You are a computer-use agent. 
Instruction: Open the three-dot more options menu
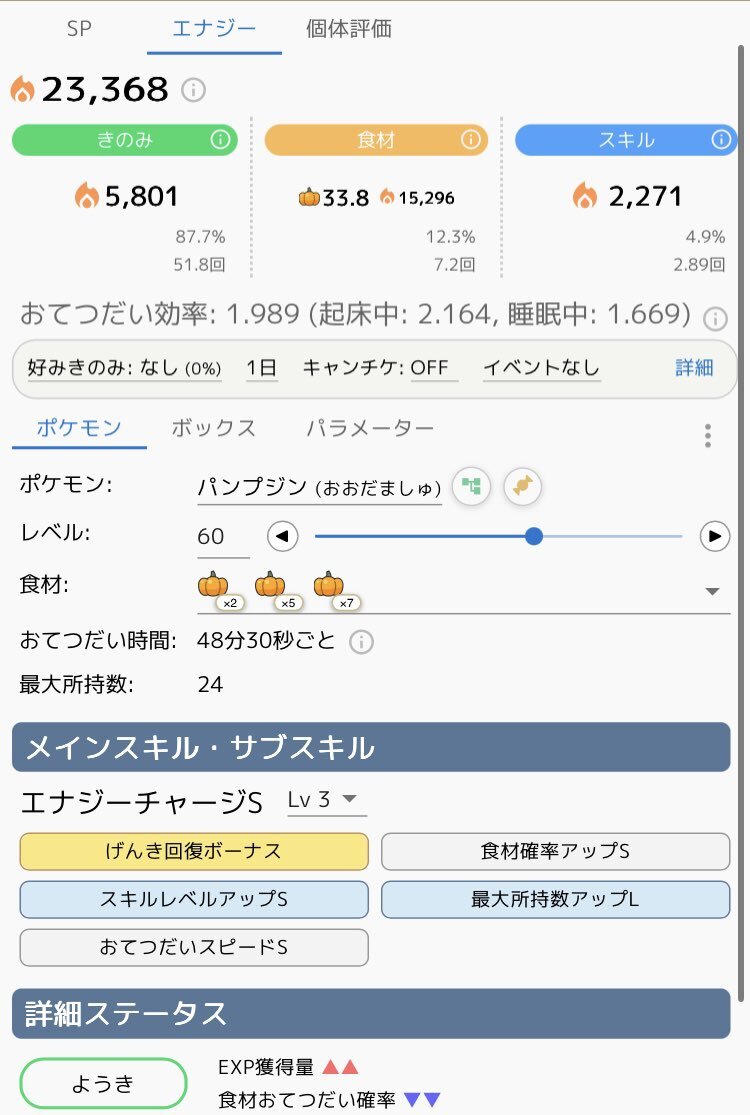point(708,435)
